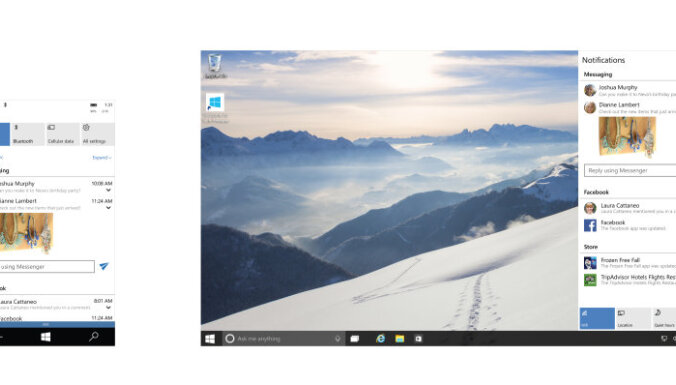Viewport: 676px width, 385px height.
Task: Tap the phone's search magnifier button
Action: coord(94,337)
